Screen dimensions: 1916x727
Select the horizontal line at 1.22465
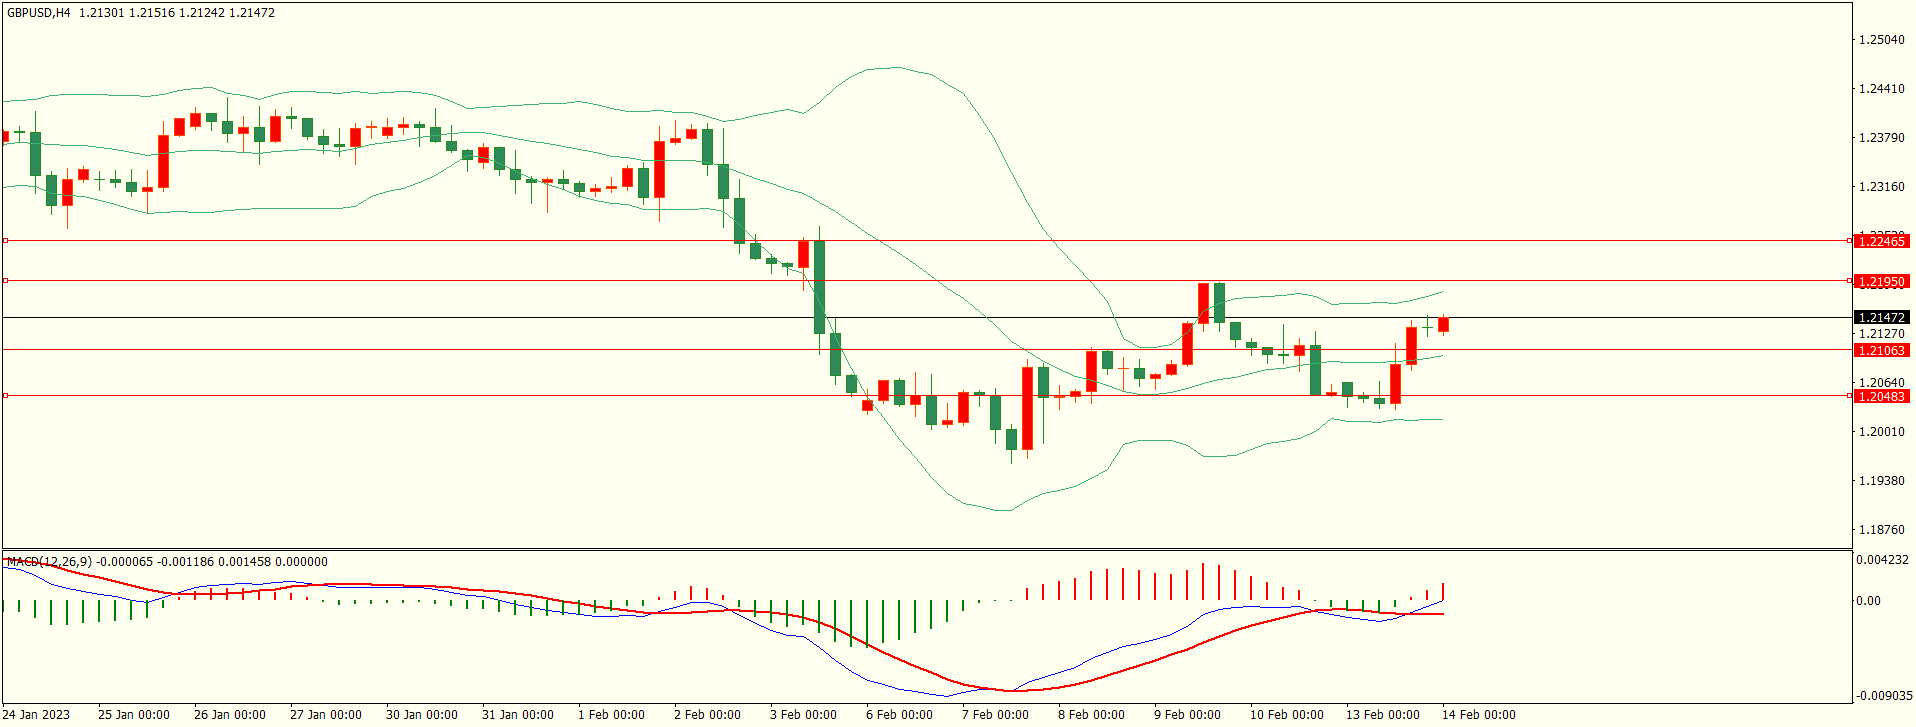point(926,241)
